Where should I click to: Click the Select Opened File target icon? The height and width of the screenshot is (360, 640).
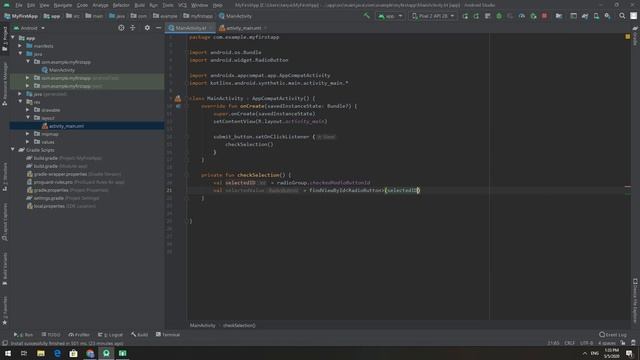(121, 28)
